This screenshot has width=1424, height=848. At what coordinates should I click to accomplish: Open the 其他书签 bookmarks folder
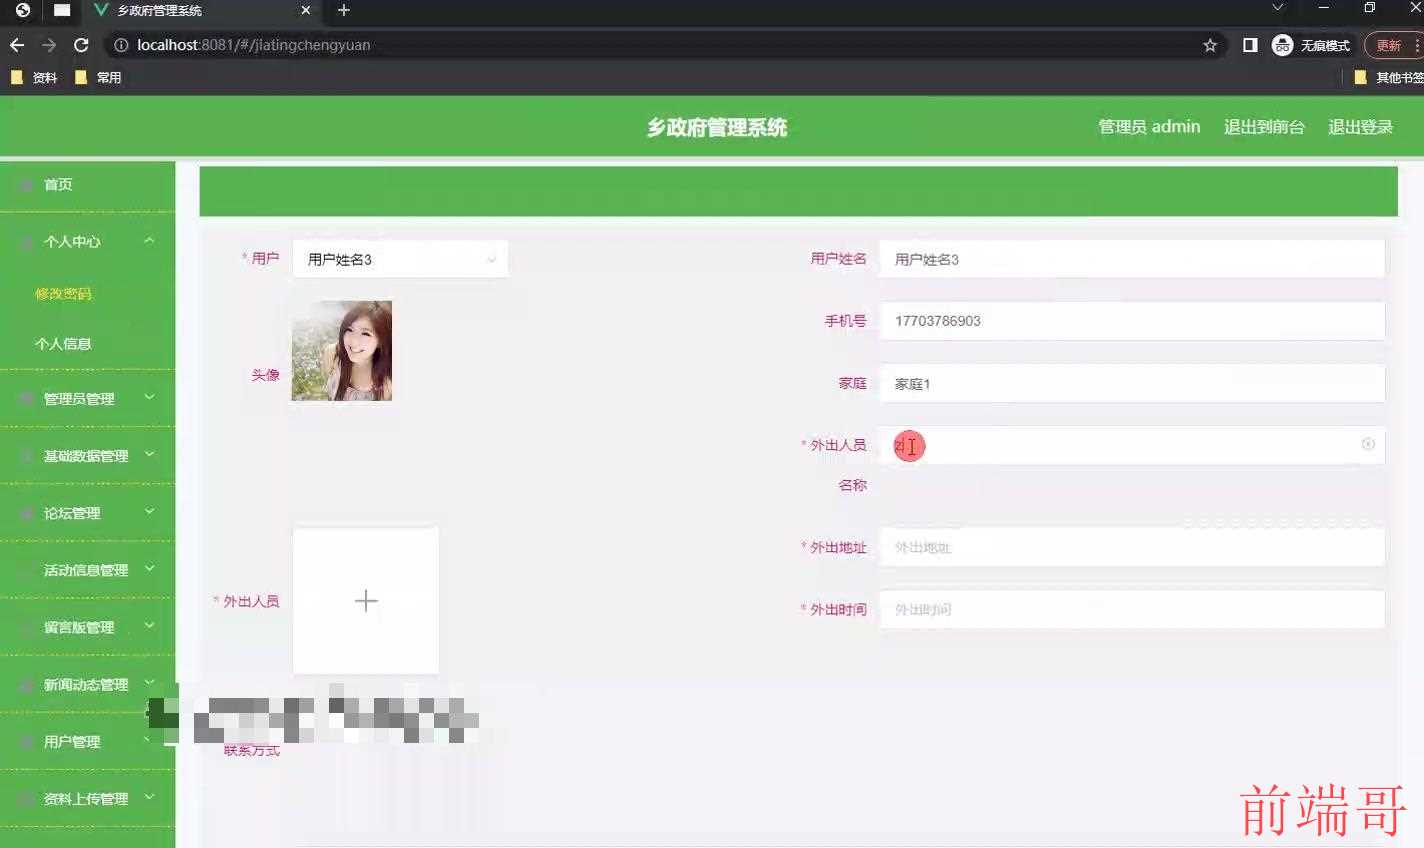tap(1389, 77)
